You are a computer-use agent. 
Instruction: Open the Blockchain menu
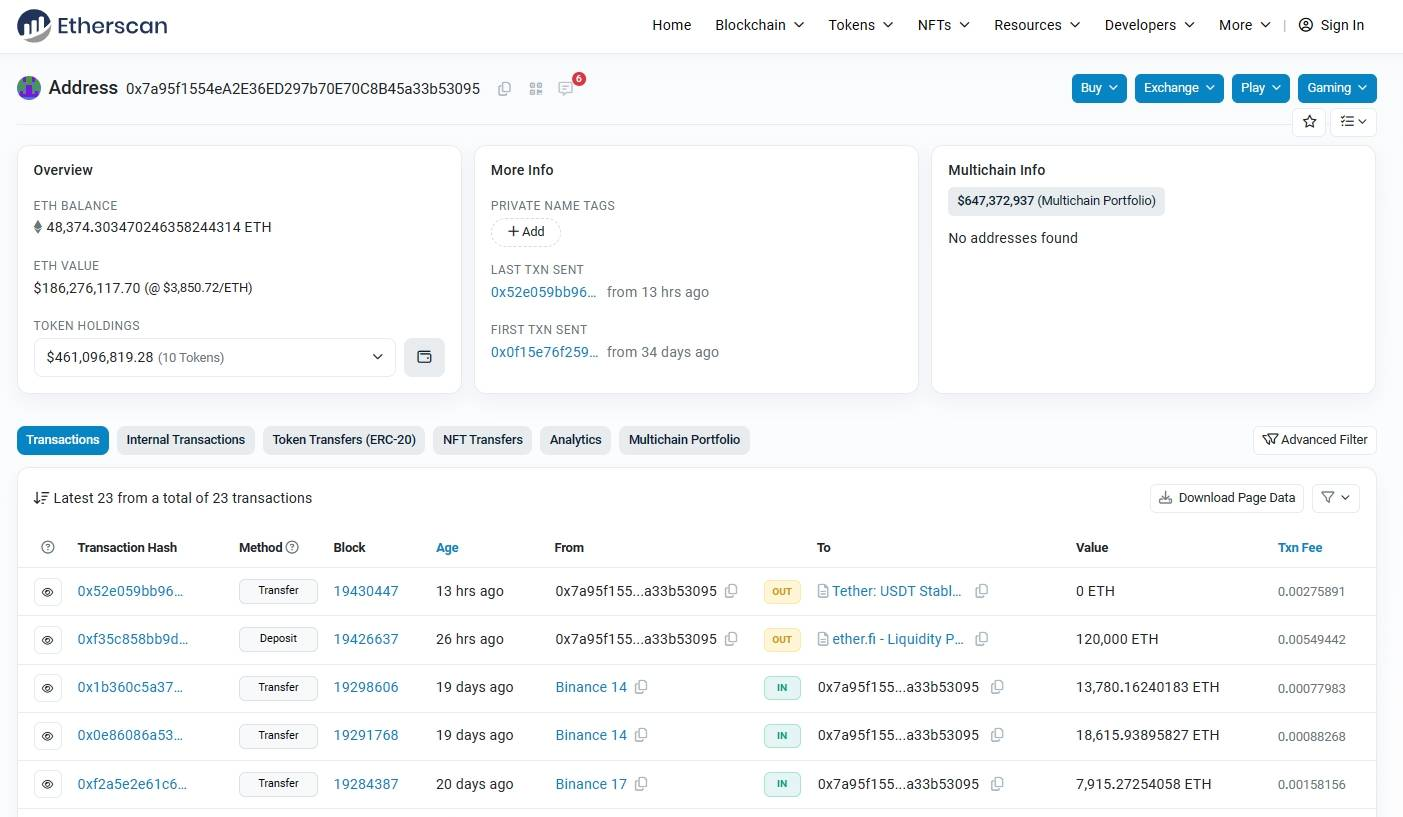tap(759, 25)
